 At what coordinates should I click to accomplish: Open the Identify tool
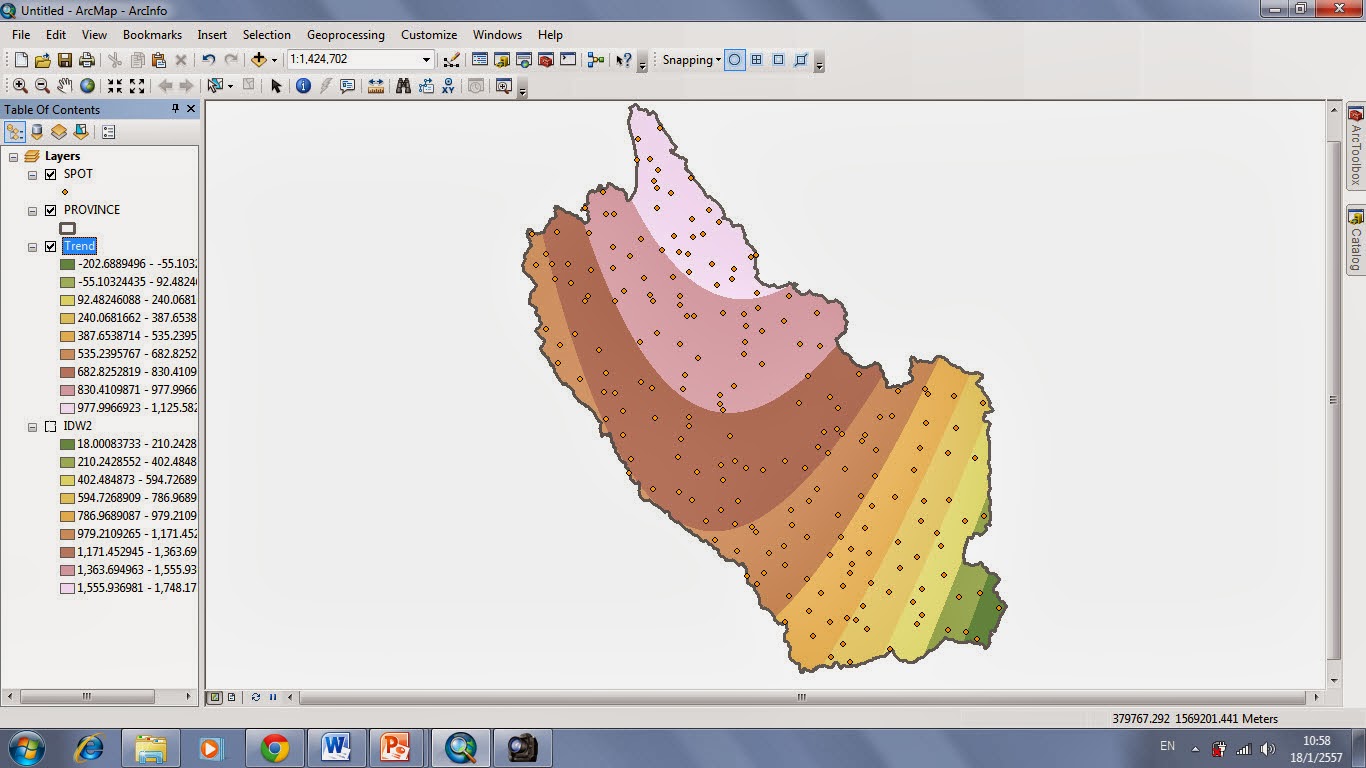[302, 86]
